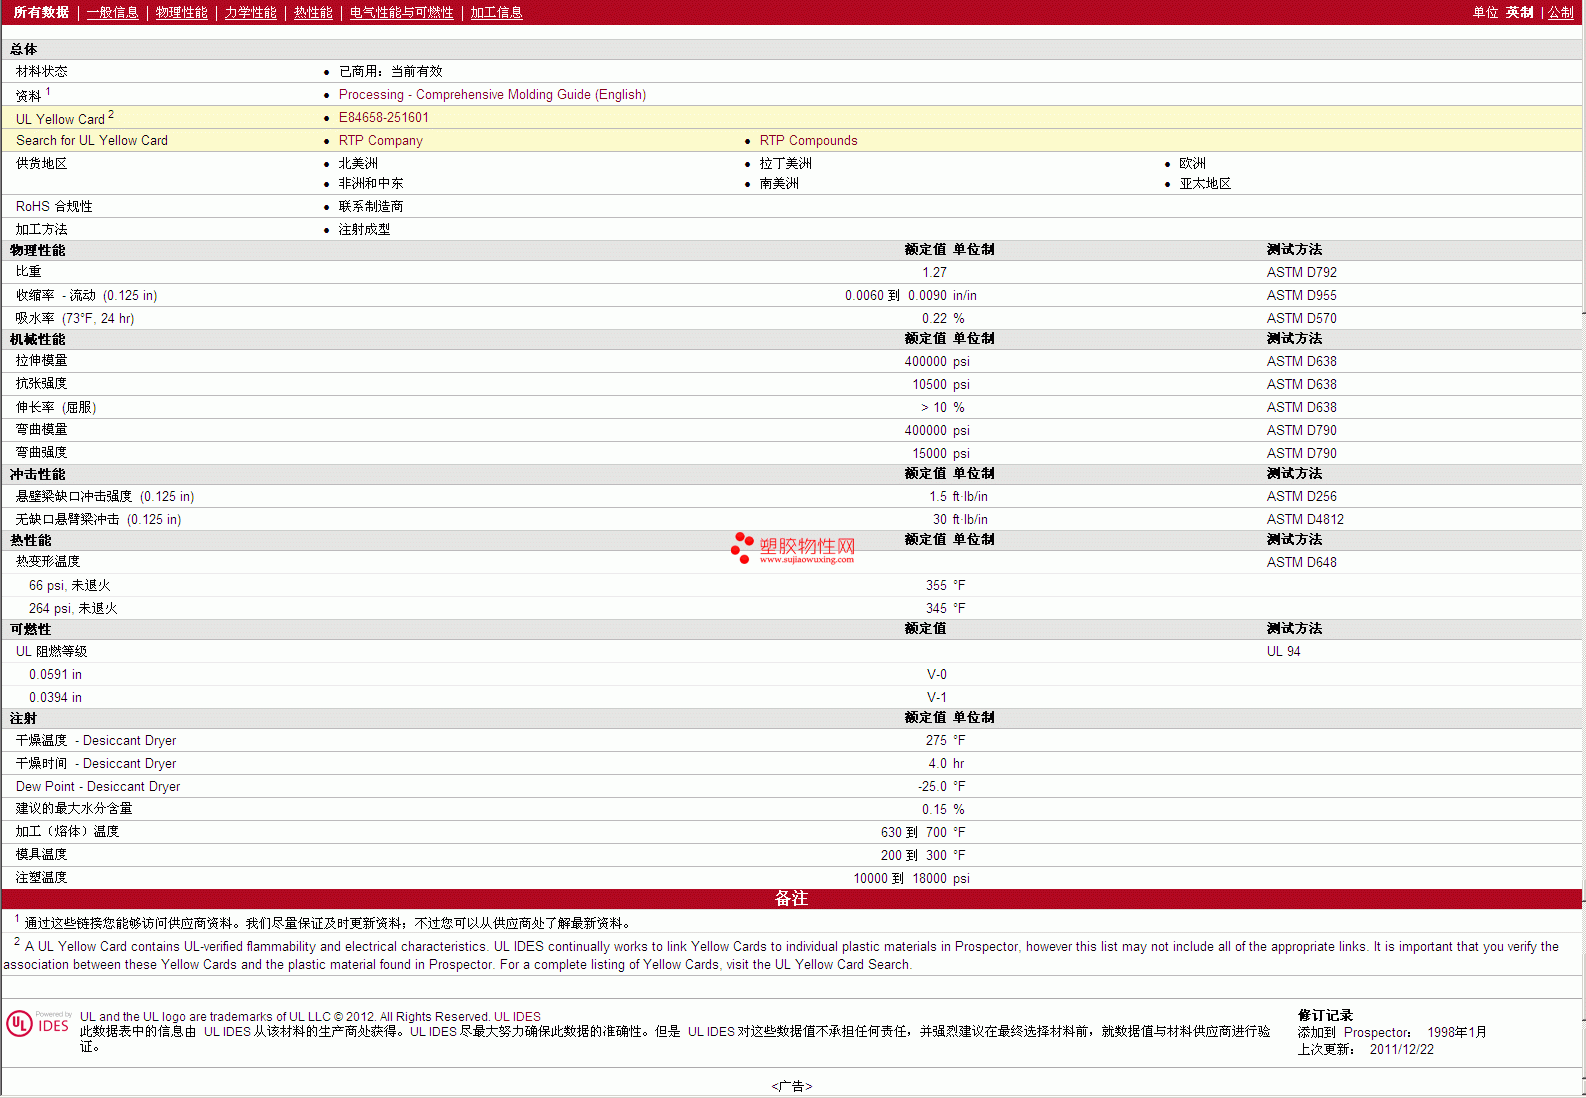This screenshot has width=1586, height=1098.
Task: Click the 注塑温度 row label
Action: click(41, 877)
